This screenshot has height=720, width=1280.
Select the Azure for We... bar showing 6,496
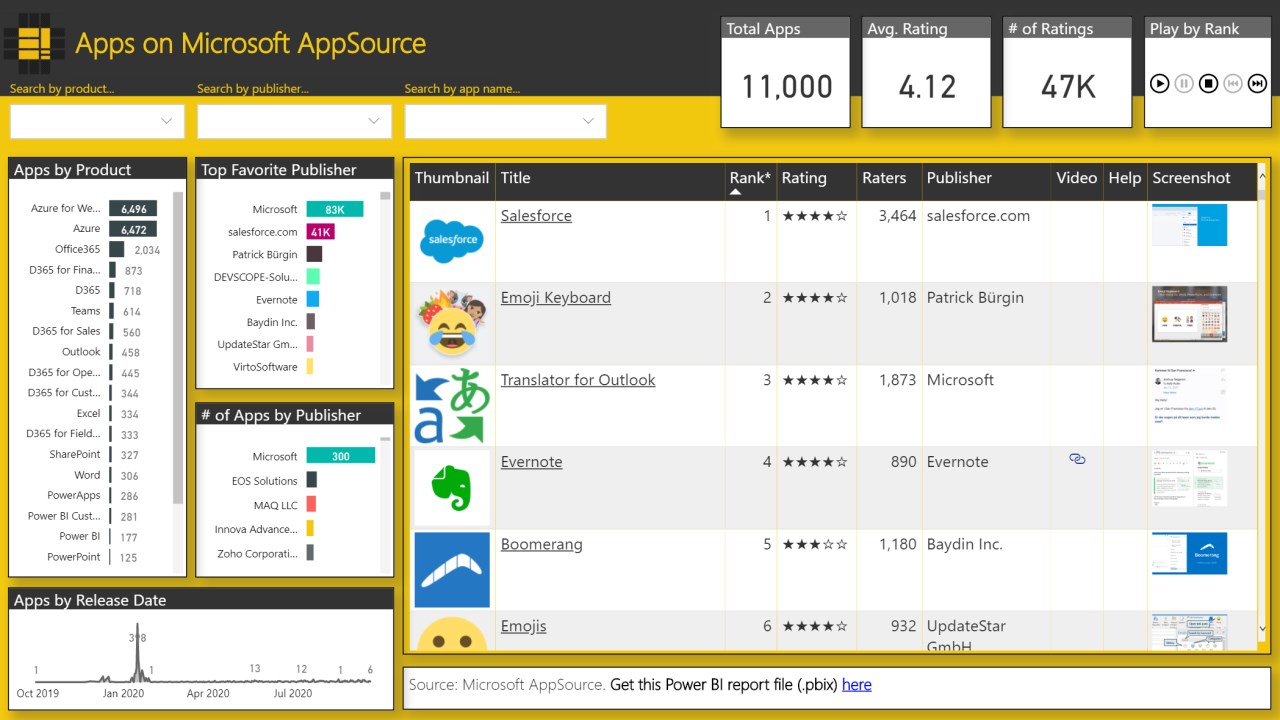pyautogui.click(x=133, y=209)
